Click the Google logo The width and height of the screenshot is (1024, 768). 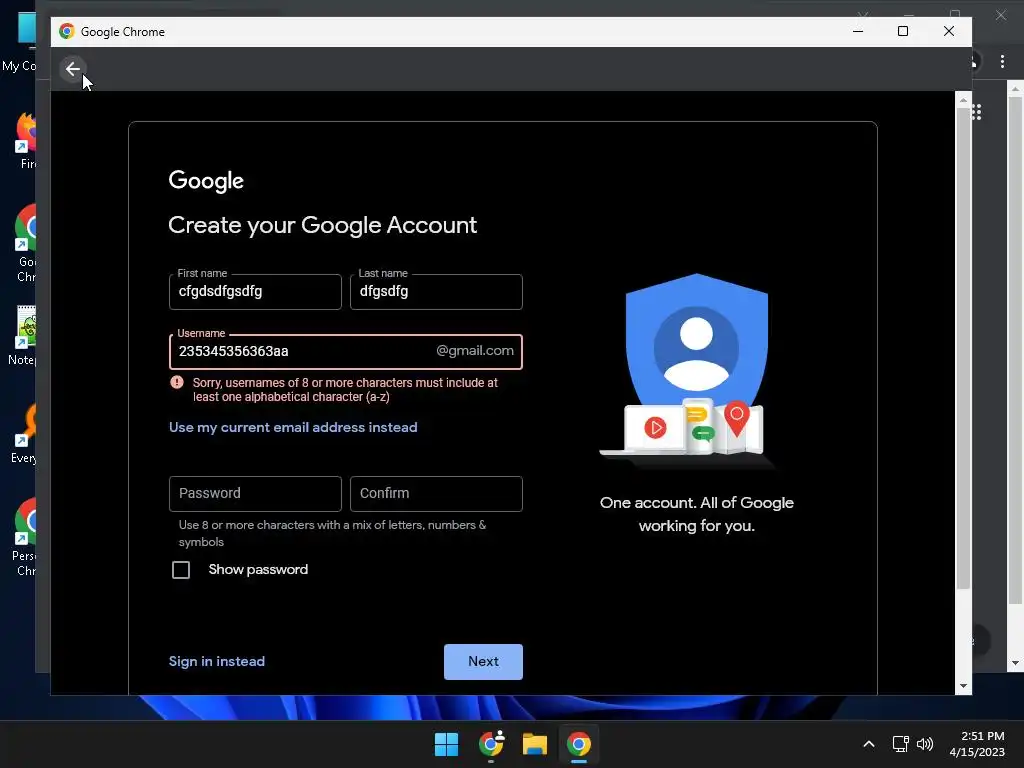coord(206,181)
